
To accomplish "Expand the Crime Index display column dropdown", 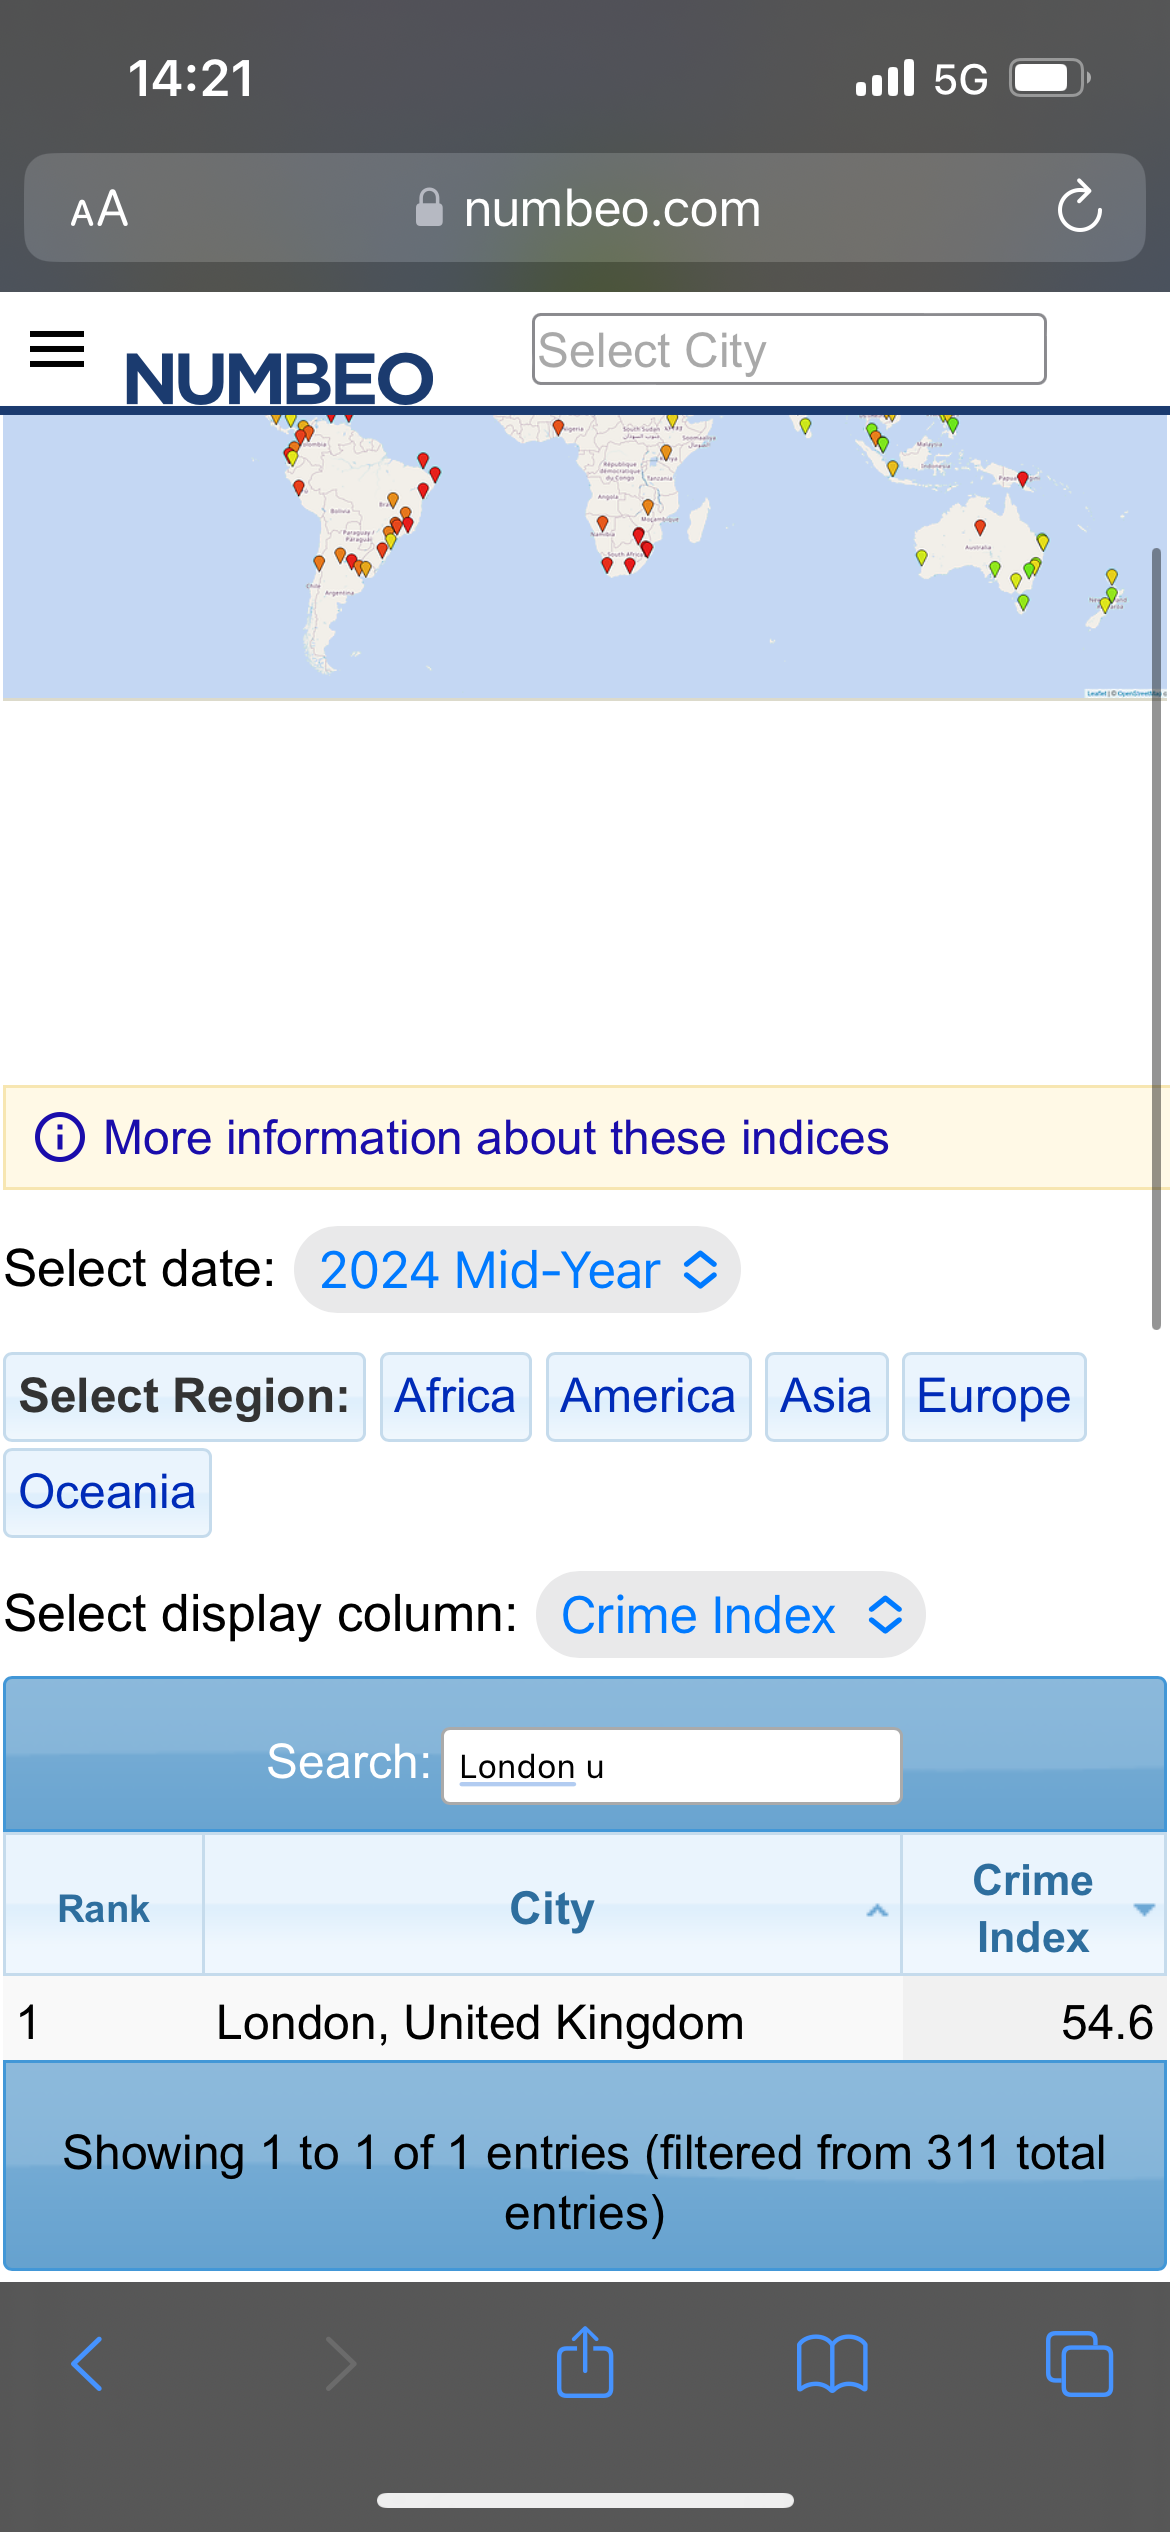I will 730,1615.
